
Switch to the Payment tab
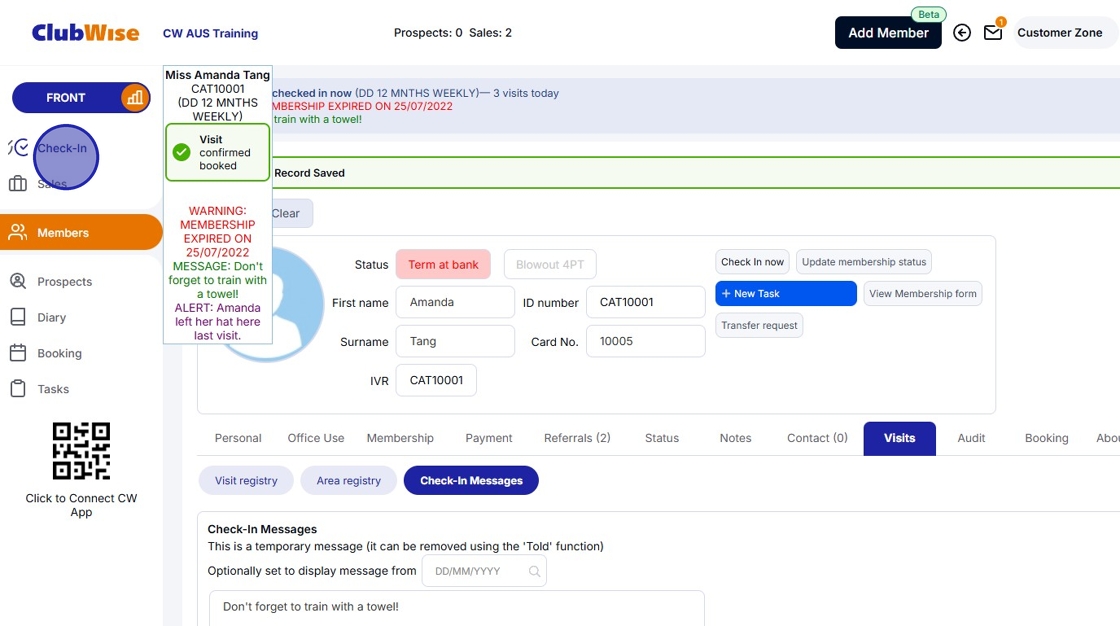coord(489,438)
